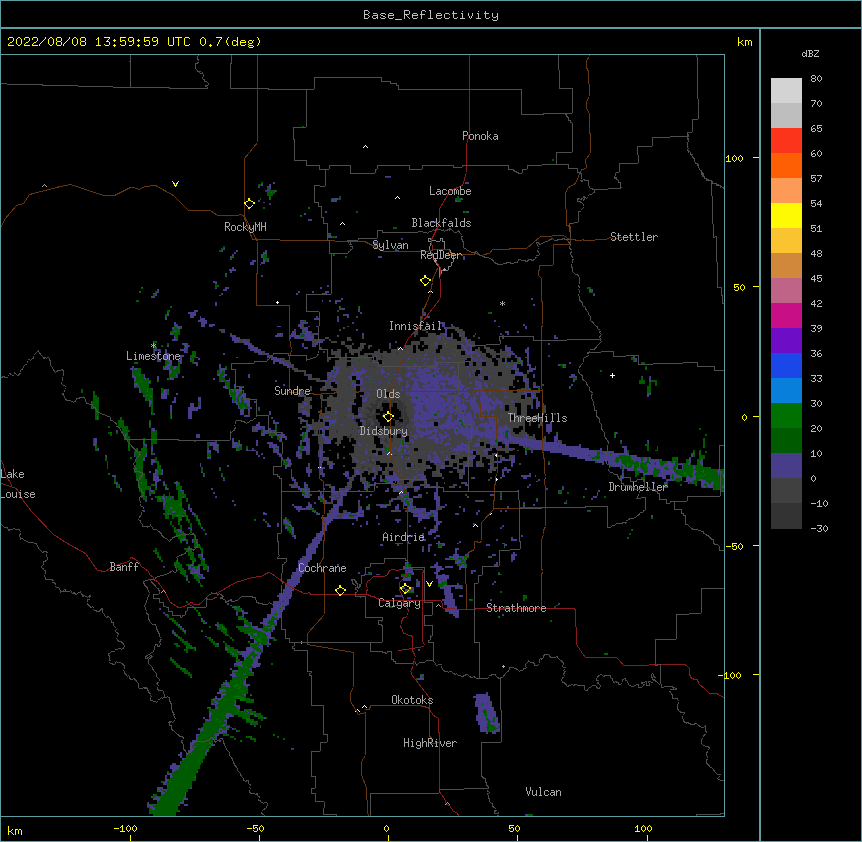
Task: Click the yellow marker near RockyMH
Action: [249, 204]
